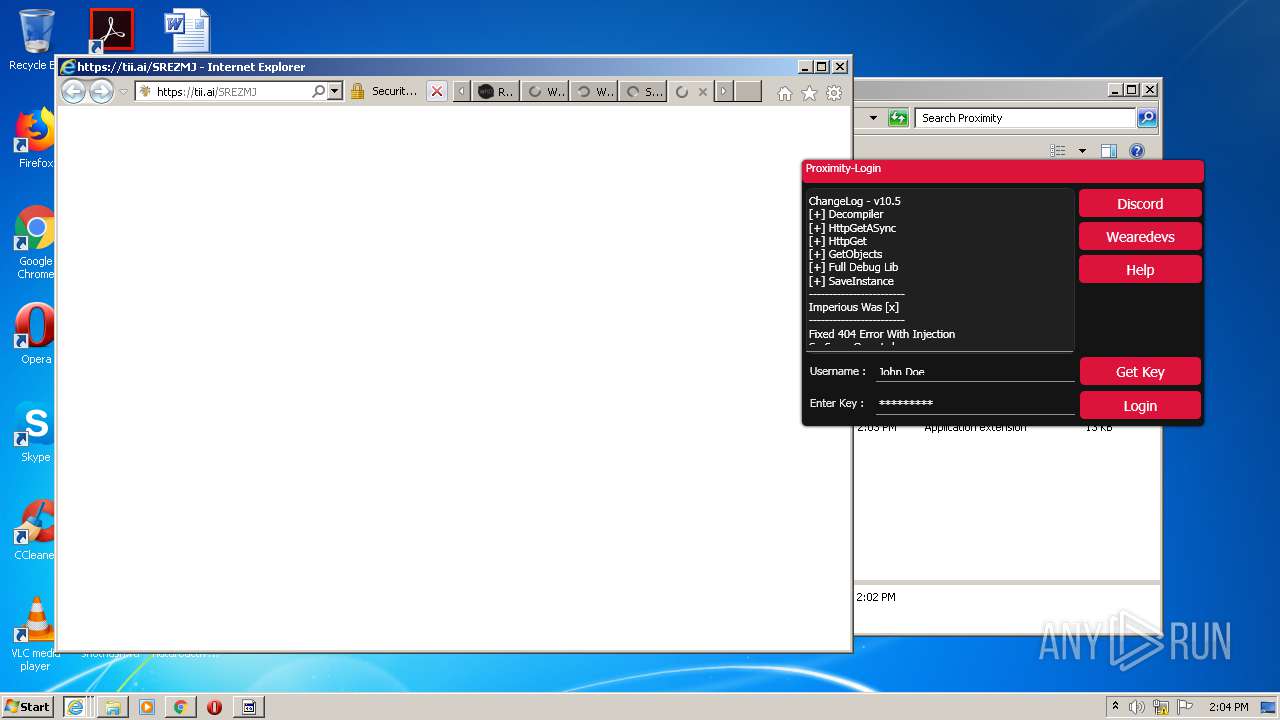The width and height of the screenshot is (1280, 720).
Task: Click Explorer green refresh arrows icon
Action: coord(898,118)
